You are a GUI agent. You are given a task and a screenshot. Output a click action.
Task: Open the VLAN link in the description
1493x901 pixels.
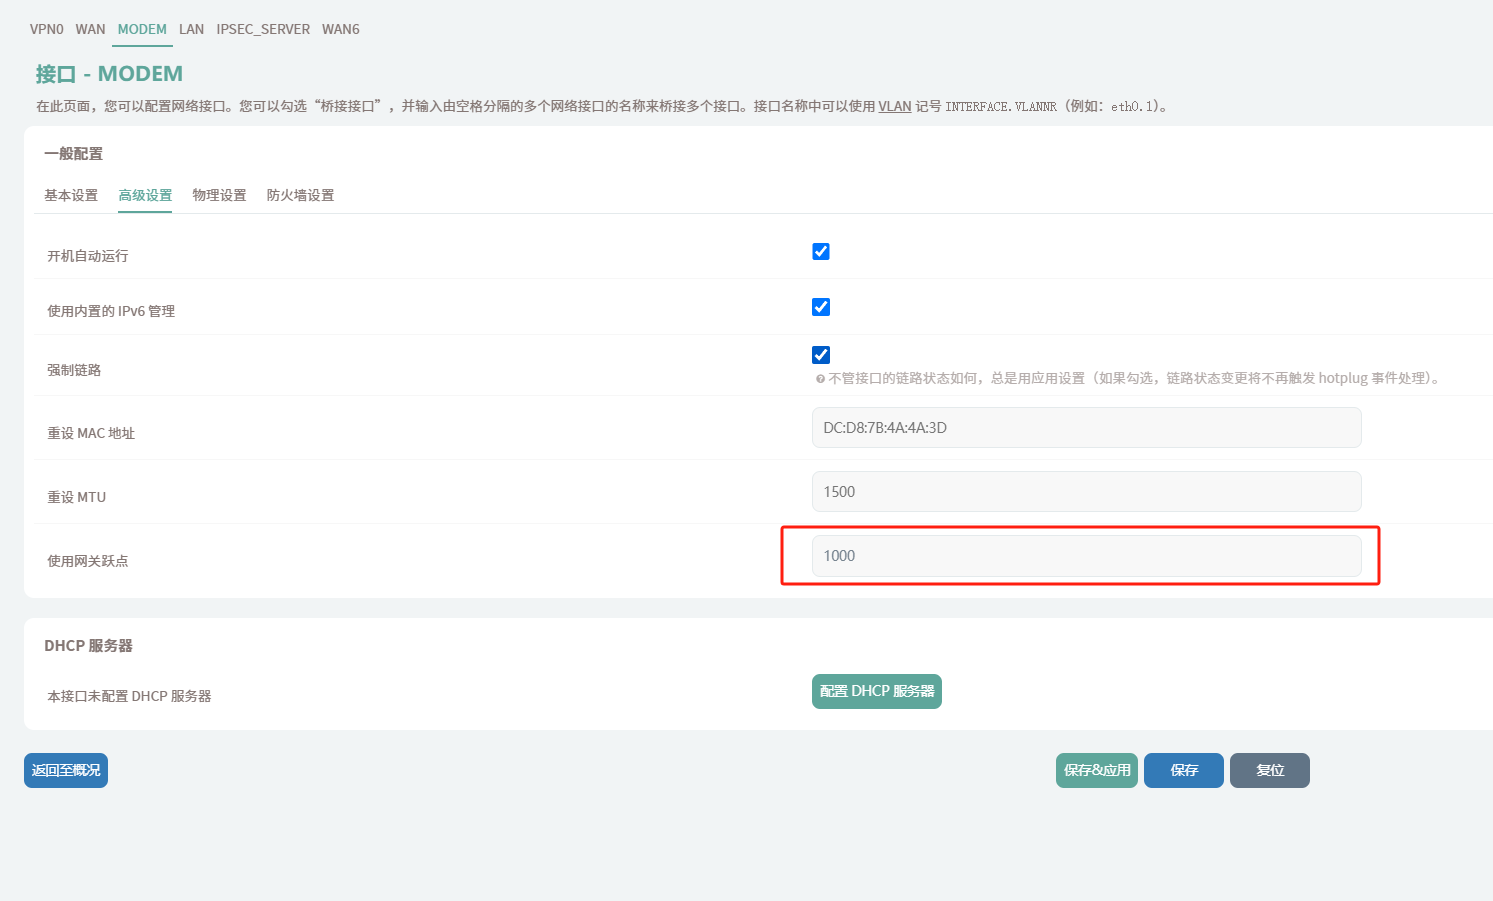tap(894, 106)
